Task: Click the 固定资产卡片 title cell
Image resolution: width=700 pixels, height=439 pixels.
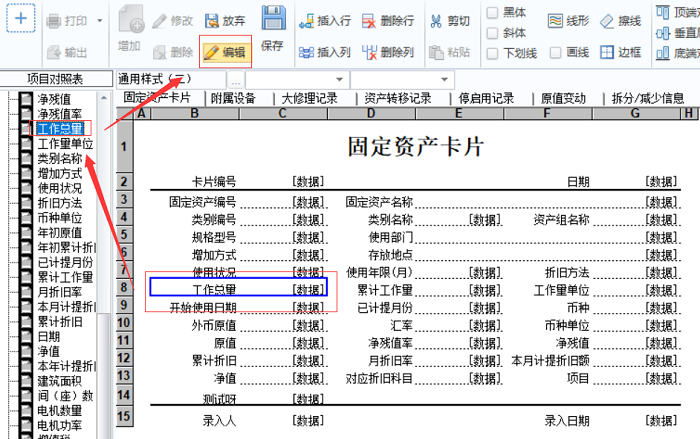Action: click(x=415, y=146)
